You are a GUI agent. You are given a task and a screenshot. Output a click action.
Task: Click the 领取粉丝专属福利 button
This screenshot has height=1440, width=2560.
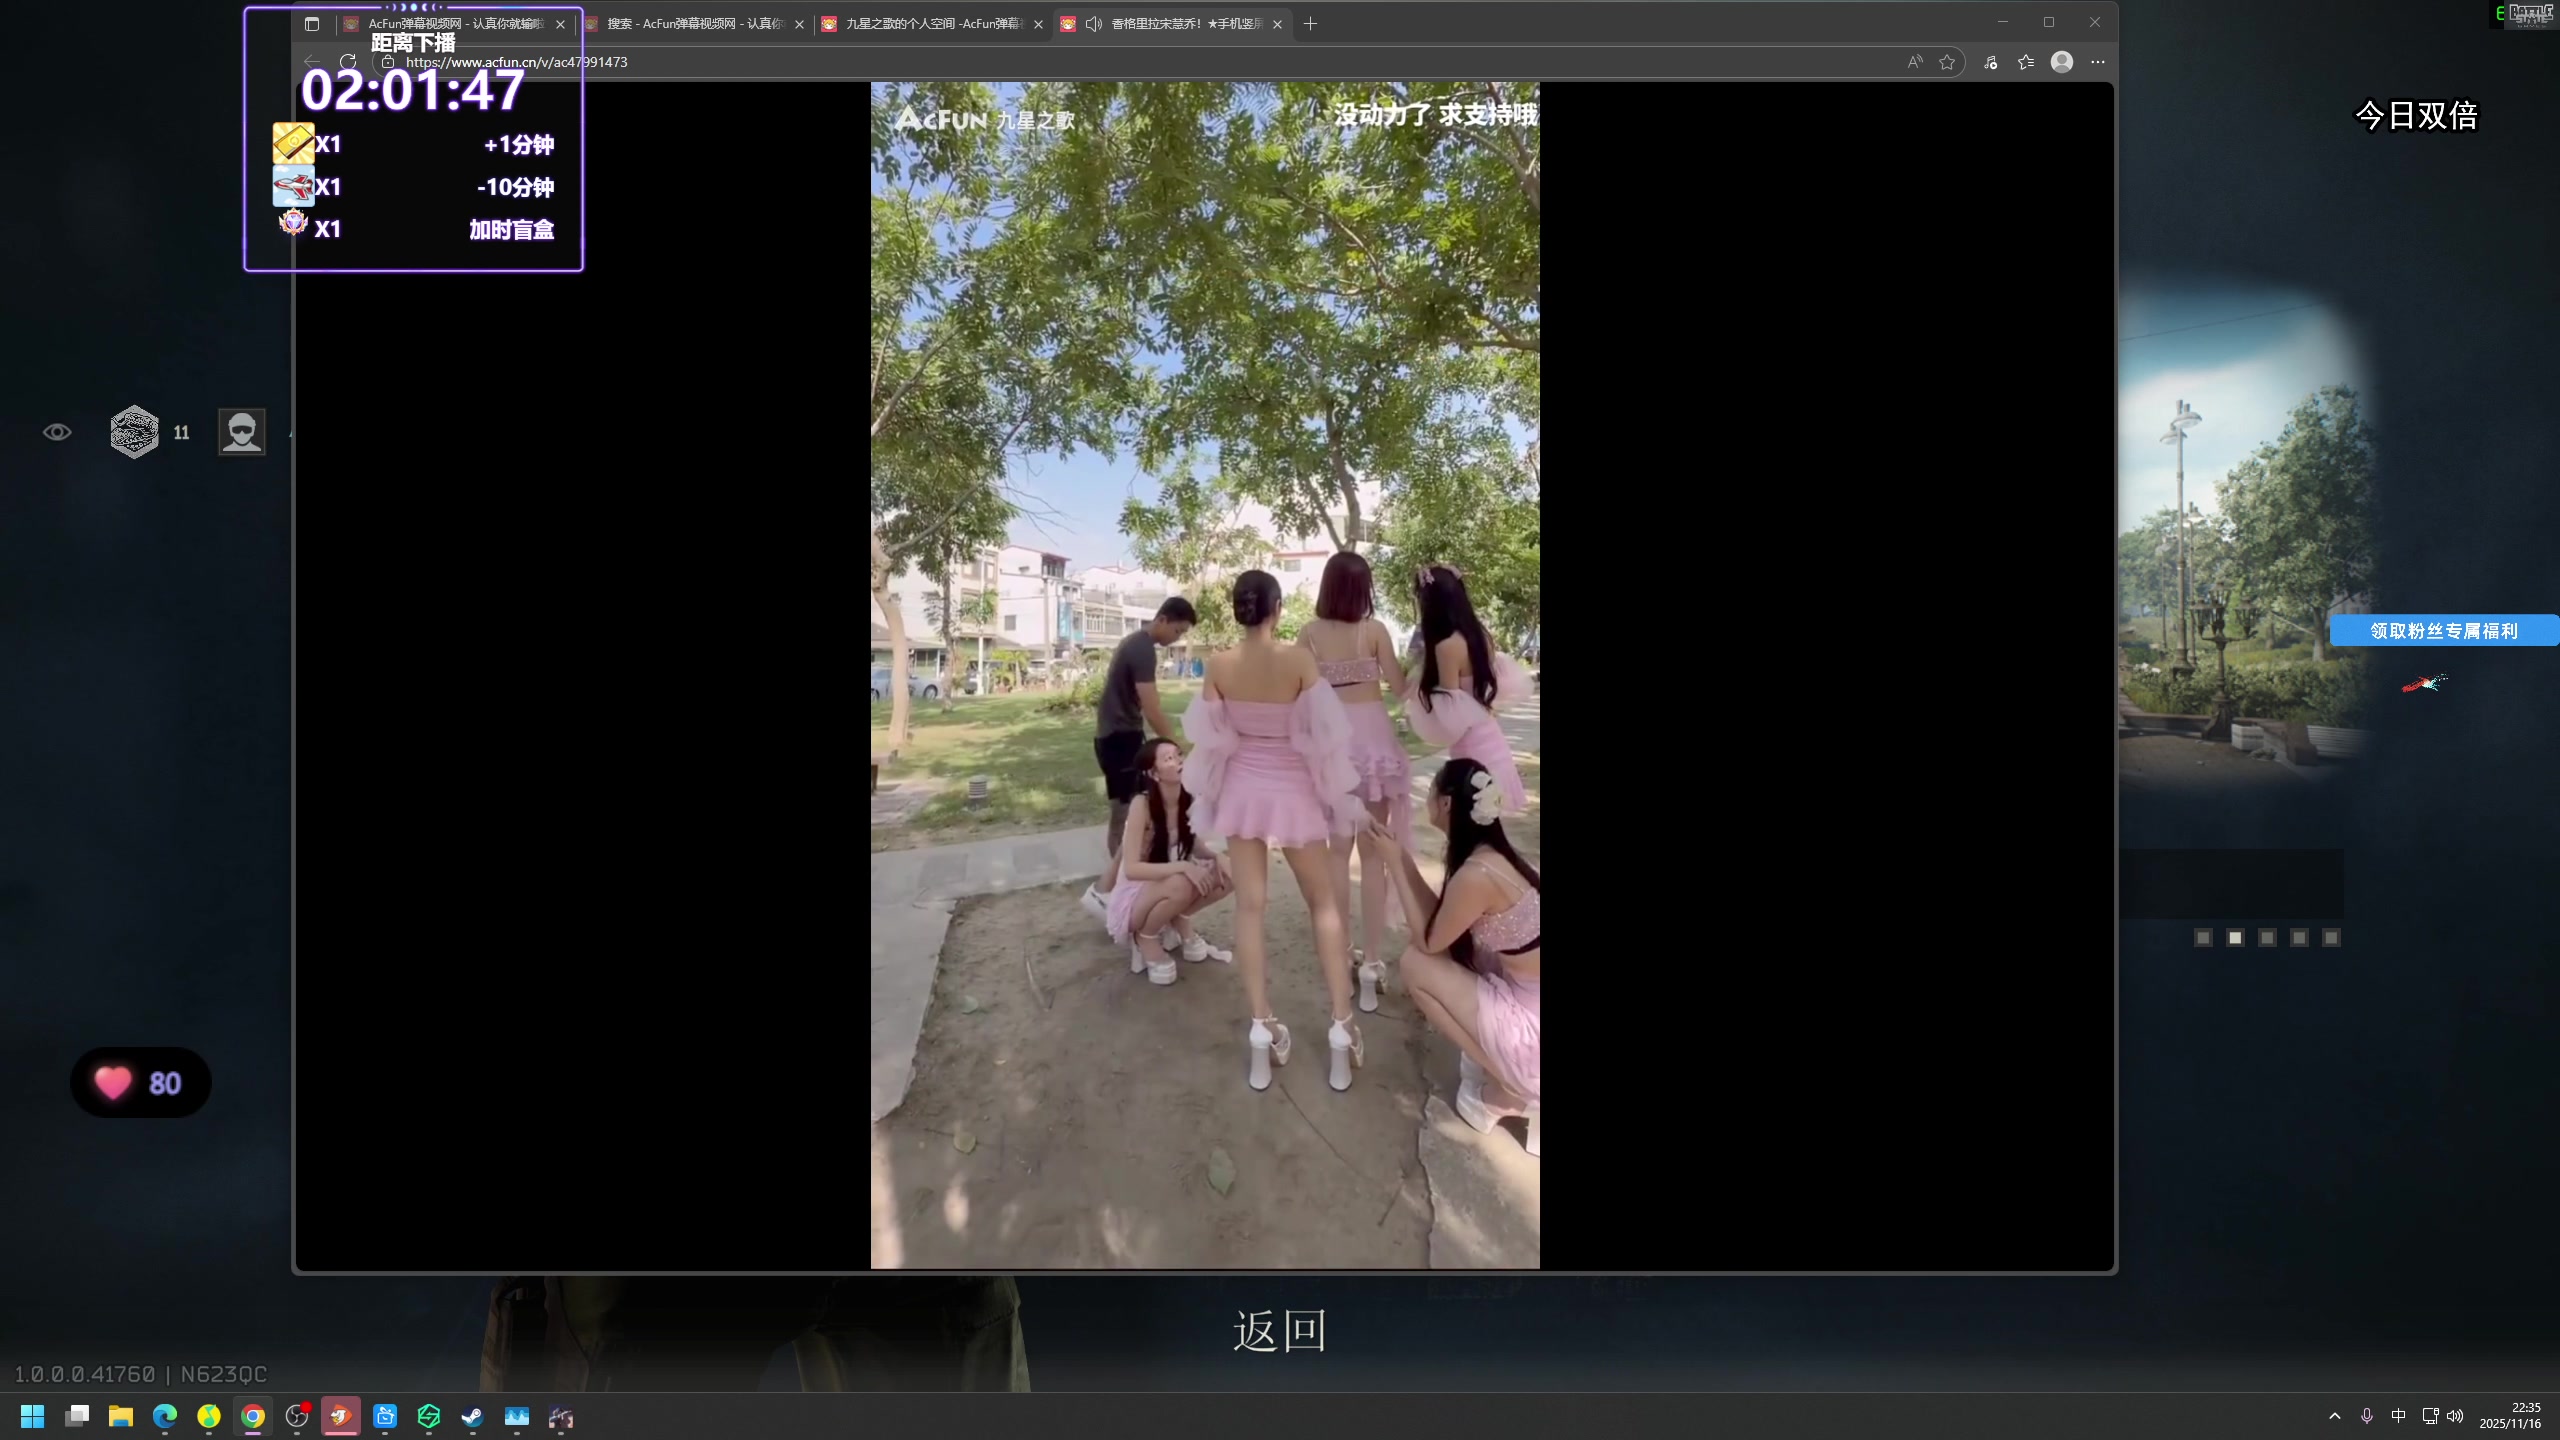[2443, 631]
